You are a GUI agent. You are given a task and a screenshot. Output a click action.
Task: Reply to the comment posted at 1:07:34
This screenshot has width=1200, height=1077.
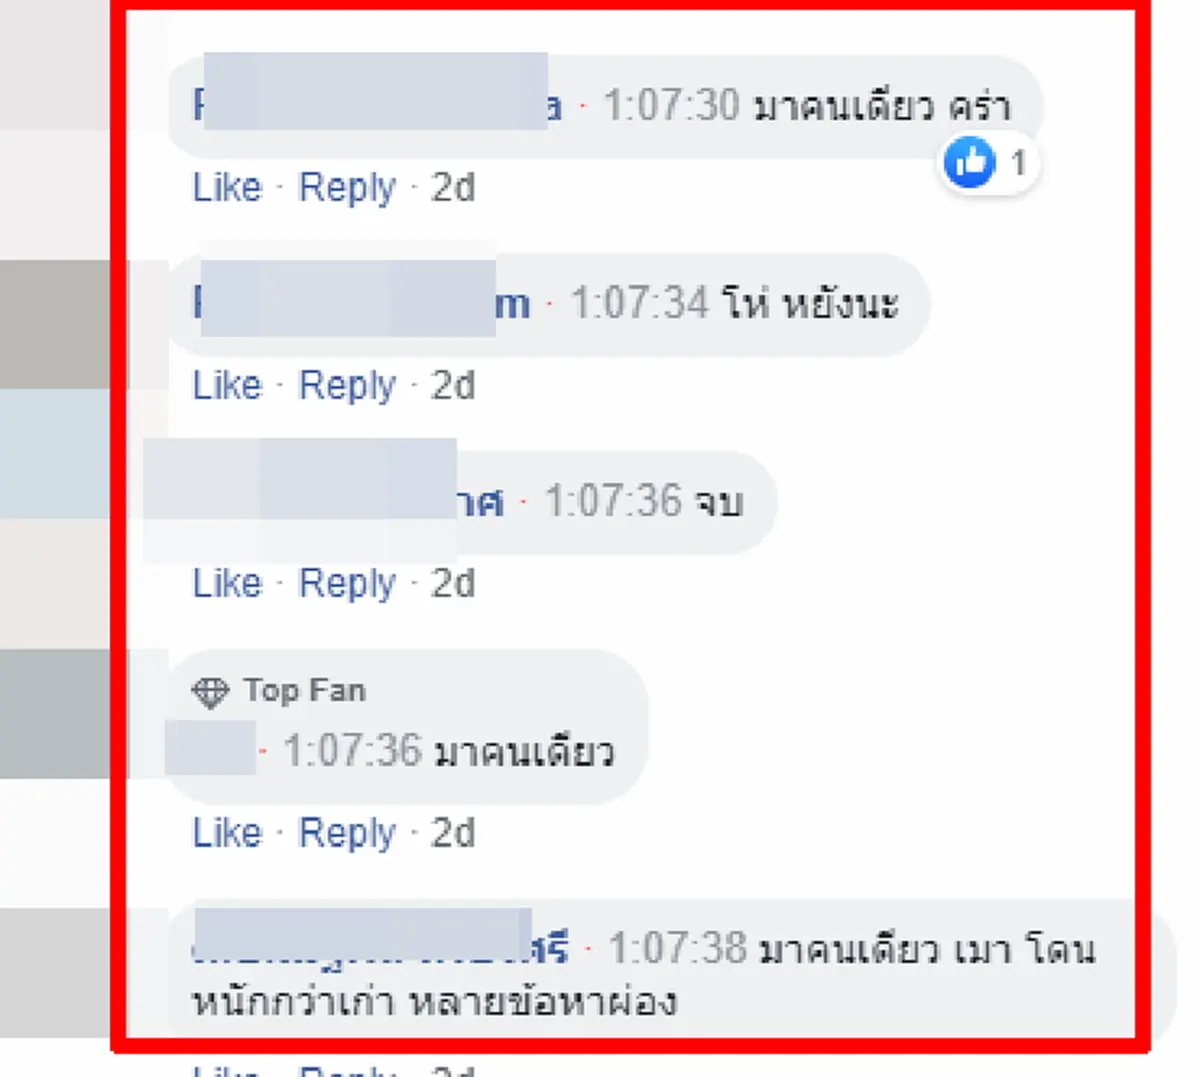coord(348,385)
